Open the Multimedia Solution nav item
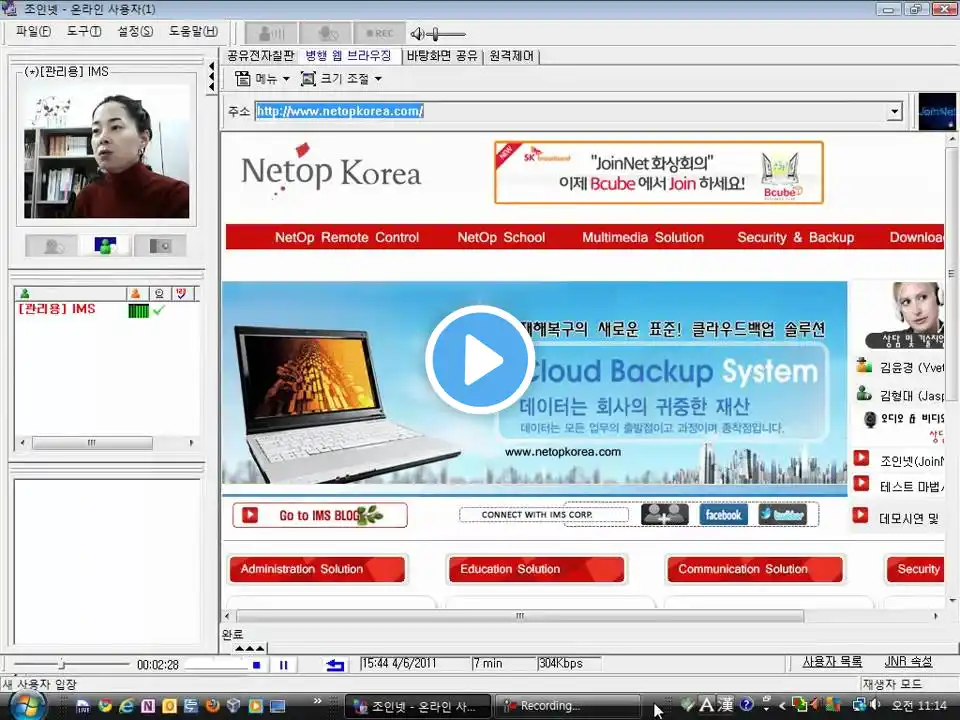960x720 pixels. coord(643,238)
